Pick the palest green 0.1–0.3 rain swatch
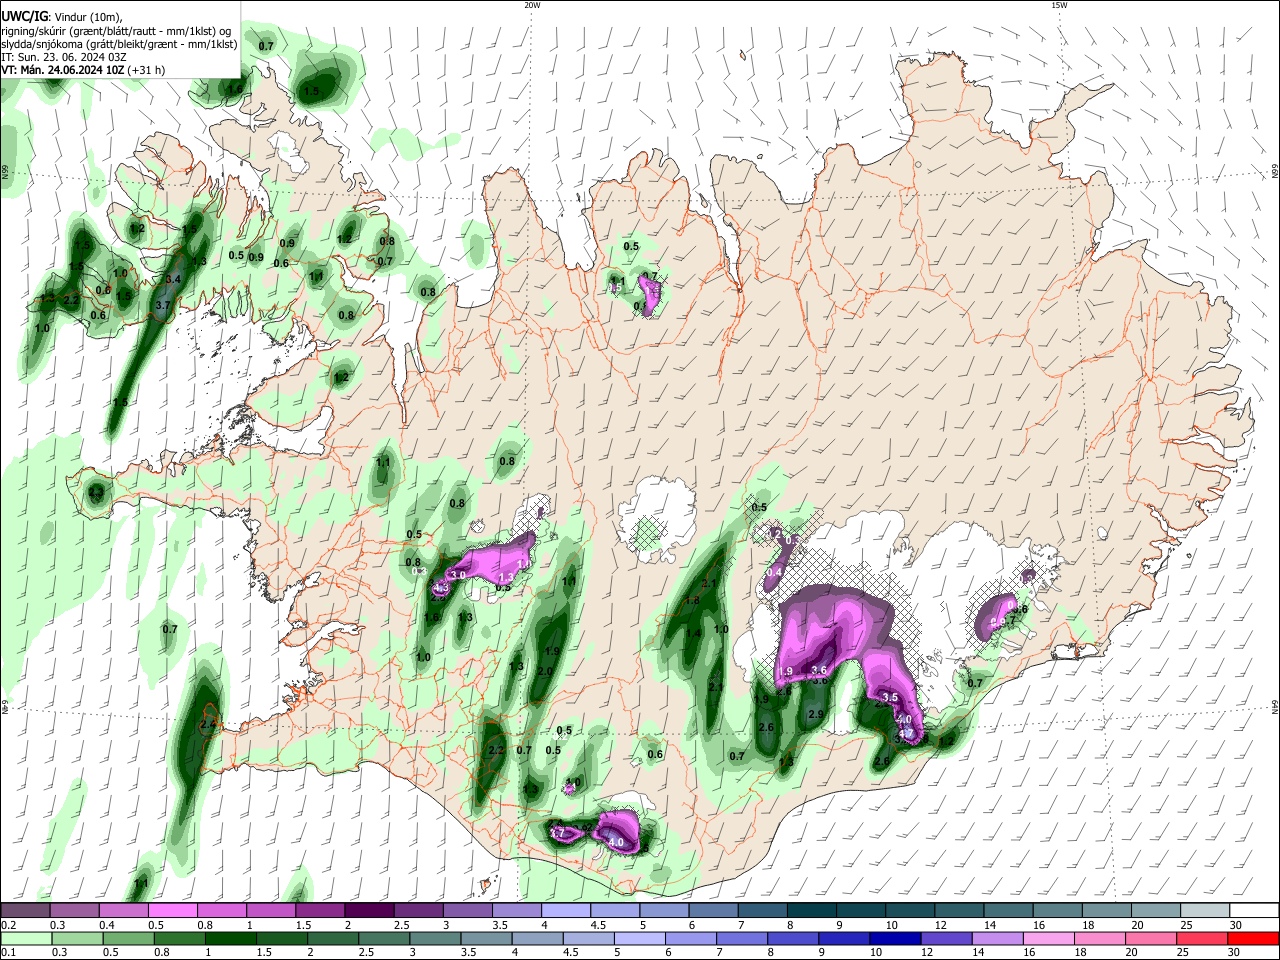The height and width of the screenshot is (960, 1280). tap(28, 938)
